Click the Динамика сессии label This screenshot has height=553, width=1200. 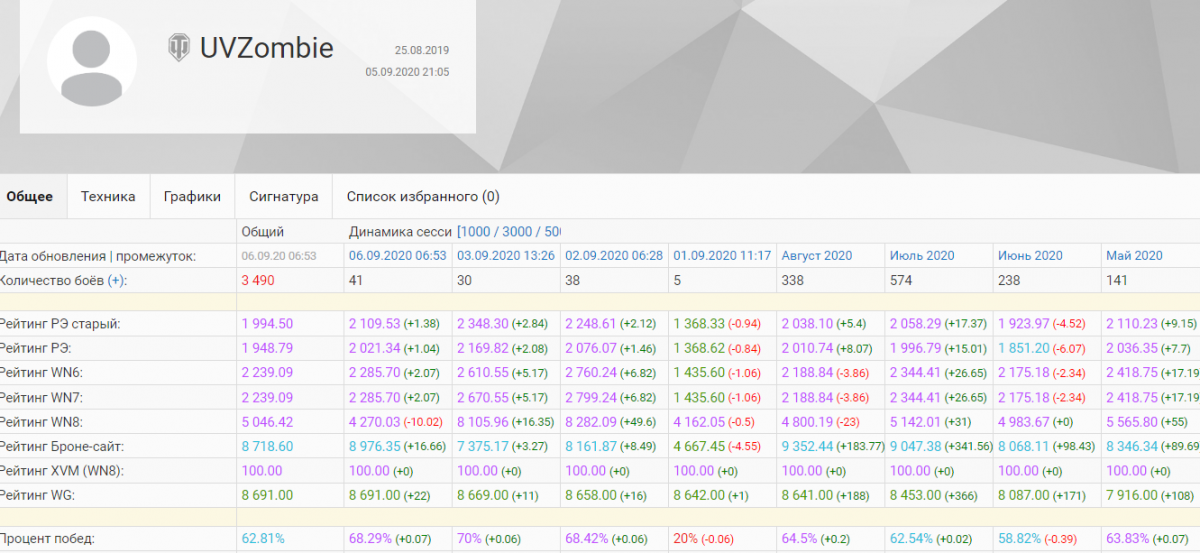click(x=400, y=231)
